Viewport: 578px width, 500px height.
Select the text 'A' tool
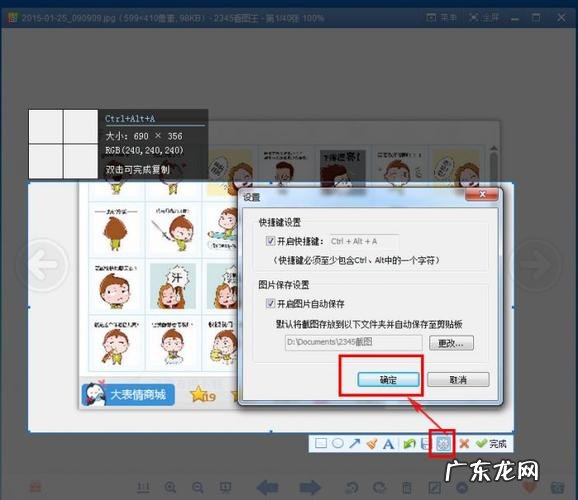point(388,444)
